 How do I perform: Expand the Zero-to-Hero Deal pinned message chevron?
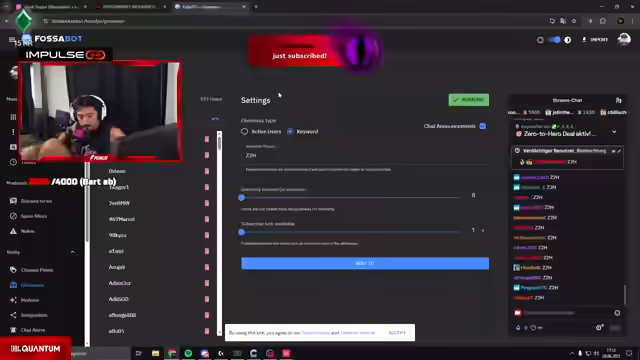click(x=614, y=132)
